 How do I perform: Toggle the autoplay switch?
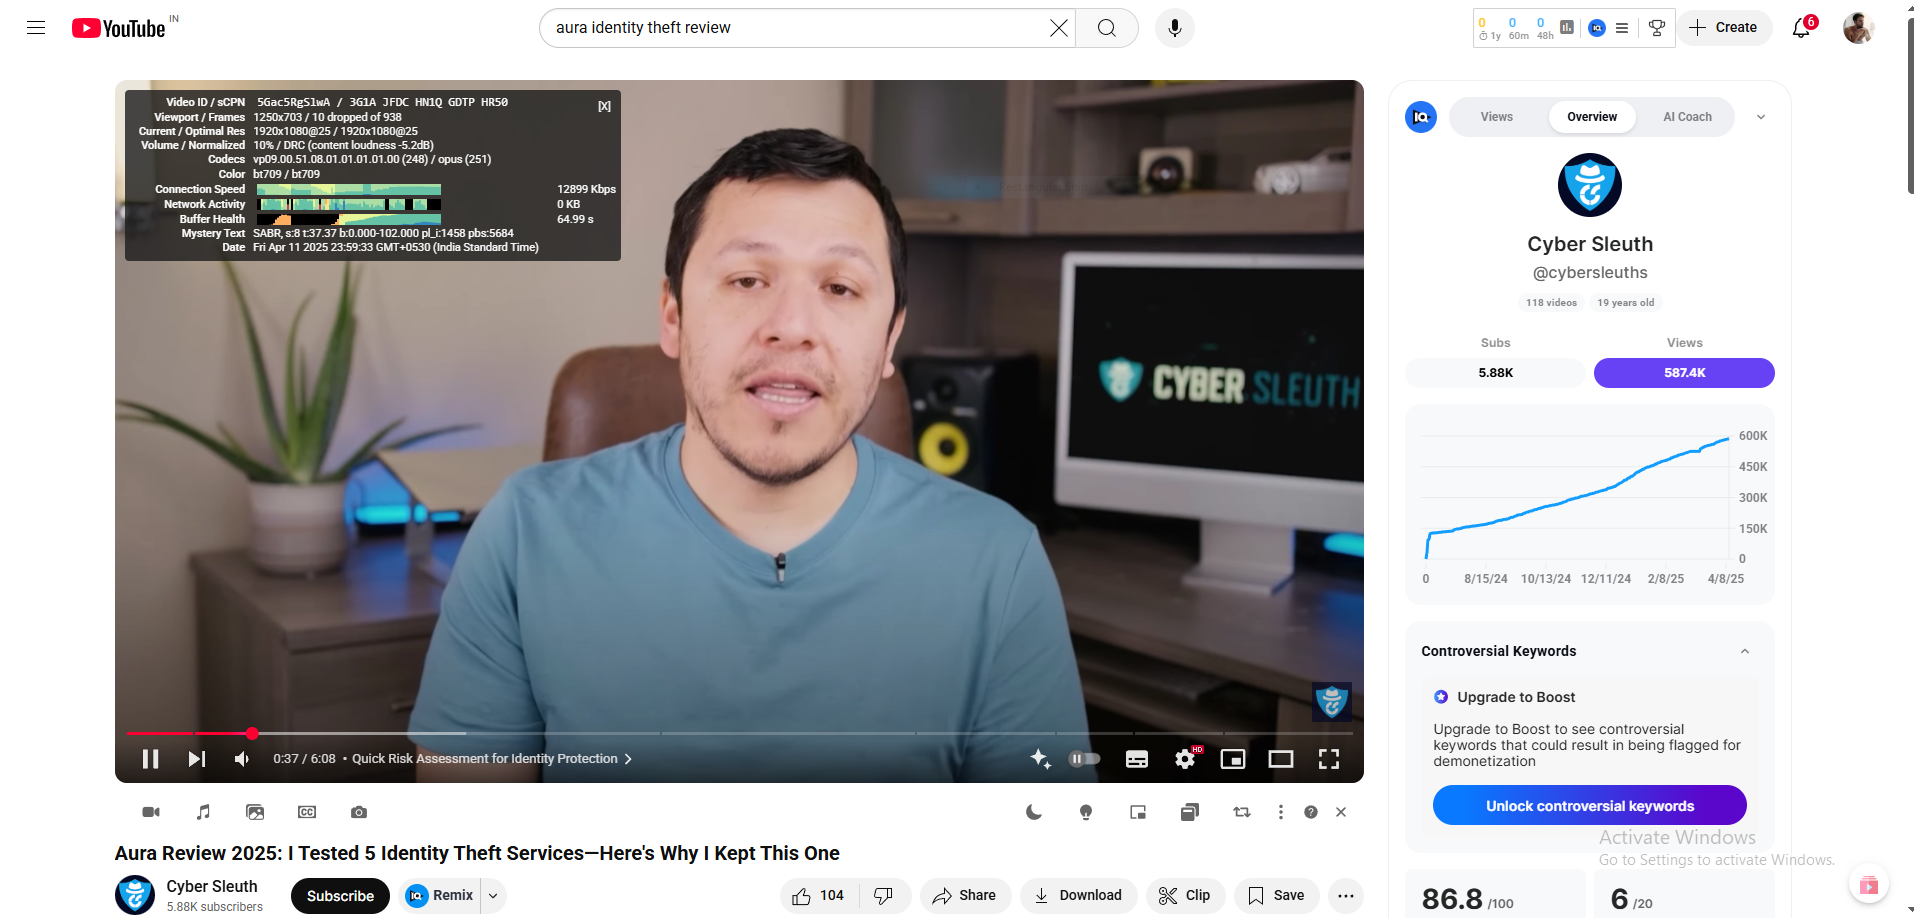point(1085,759)
